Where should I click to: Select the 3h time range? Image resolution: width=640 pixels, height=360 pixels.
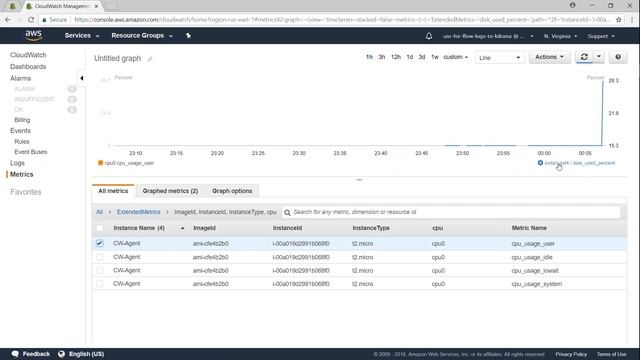point(382,57)
